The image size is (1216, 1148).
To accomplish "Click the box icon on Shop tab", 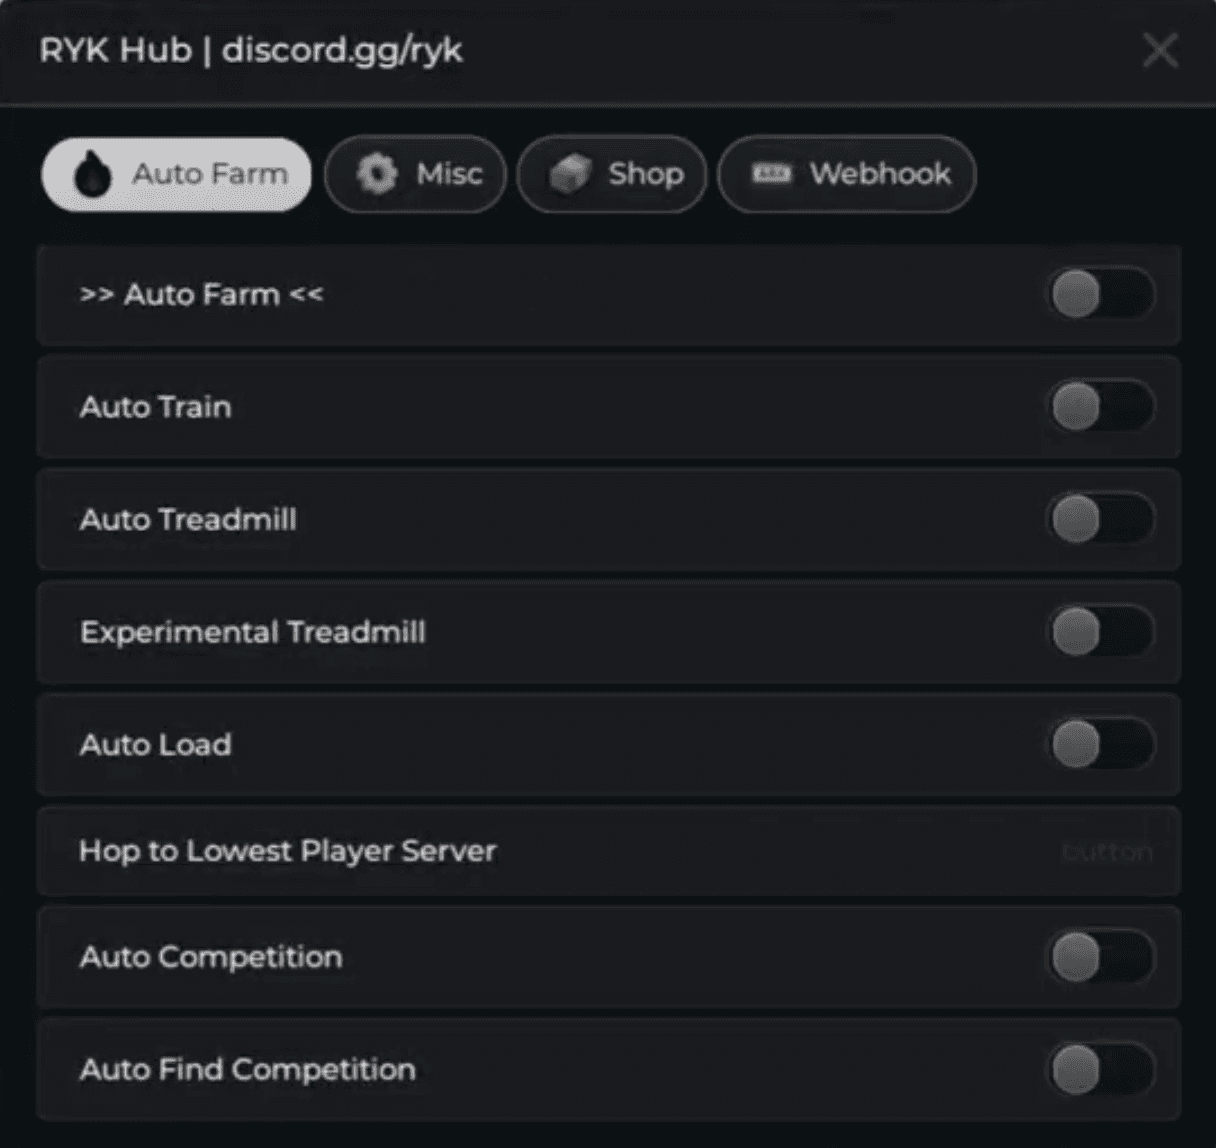I will tap(570, 174).
